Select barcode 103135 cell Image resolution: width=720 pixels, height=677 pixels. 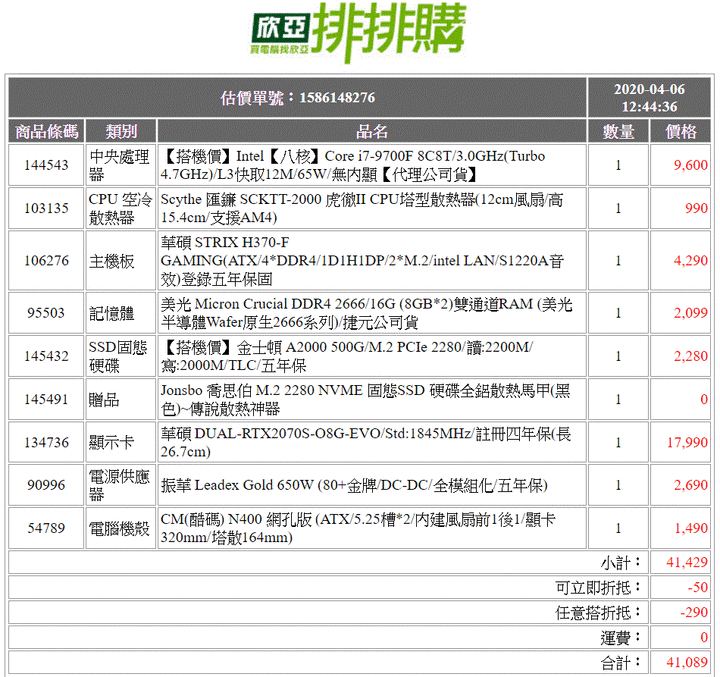tap(46, 208)
